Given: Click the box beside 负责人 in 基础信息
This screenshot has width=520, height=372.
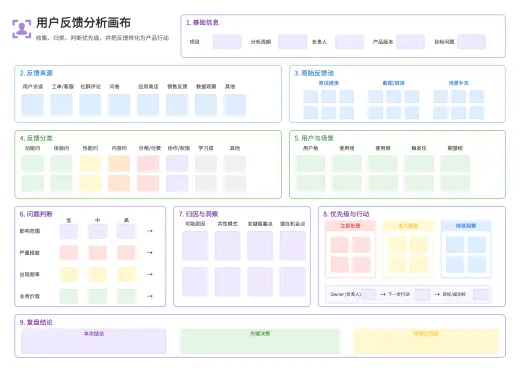Looking at the screenshot, I should (349, 42).
